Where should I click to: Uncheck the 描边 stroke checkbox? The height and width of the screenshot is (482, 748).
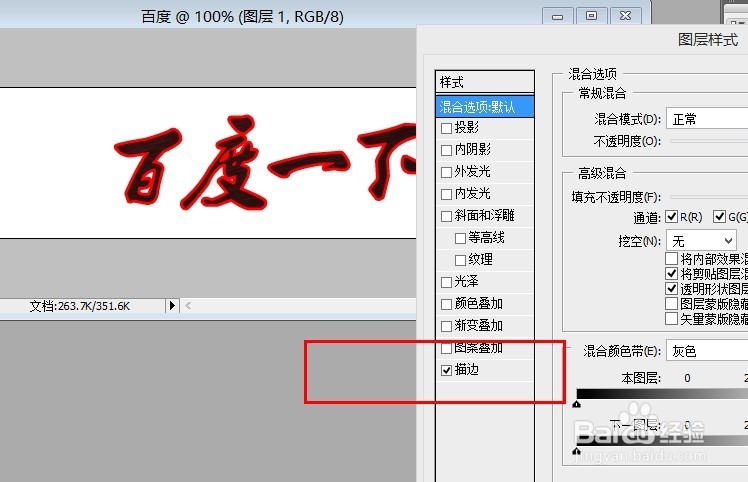(x=447, y=370)
